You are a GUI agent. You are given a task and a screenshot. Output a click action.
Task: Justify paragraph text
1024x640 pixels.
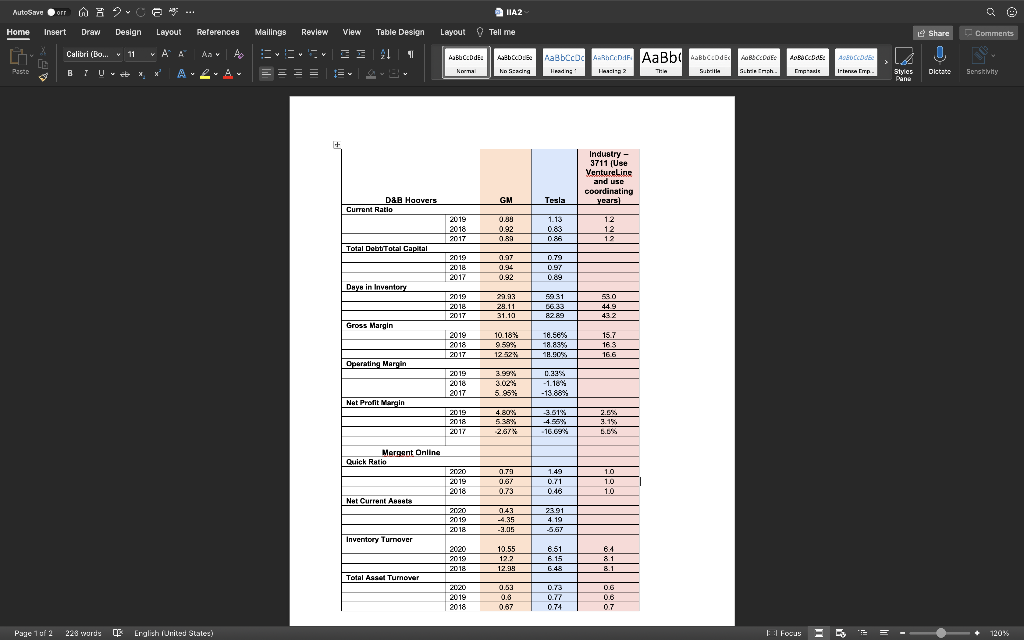(x=314, y=74)
